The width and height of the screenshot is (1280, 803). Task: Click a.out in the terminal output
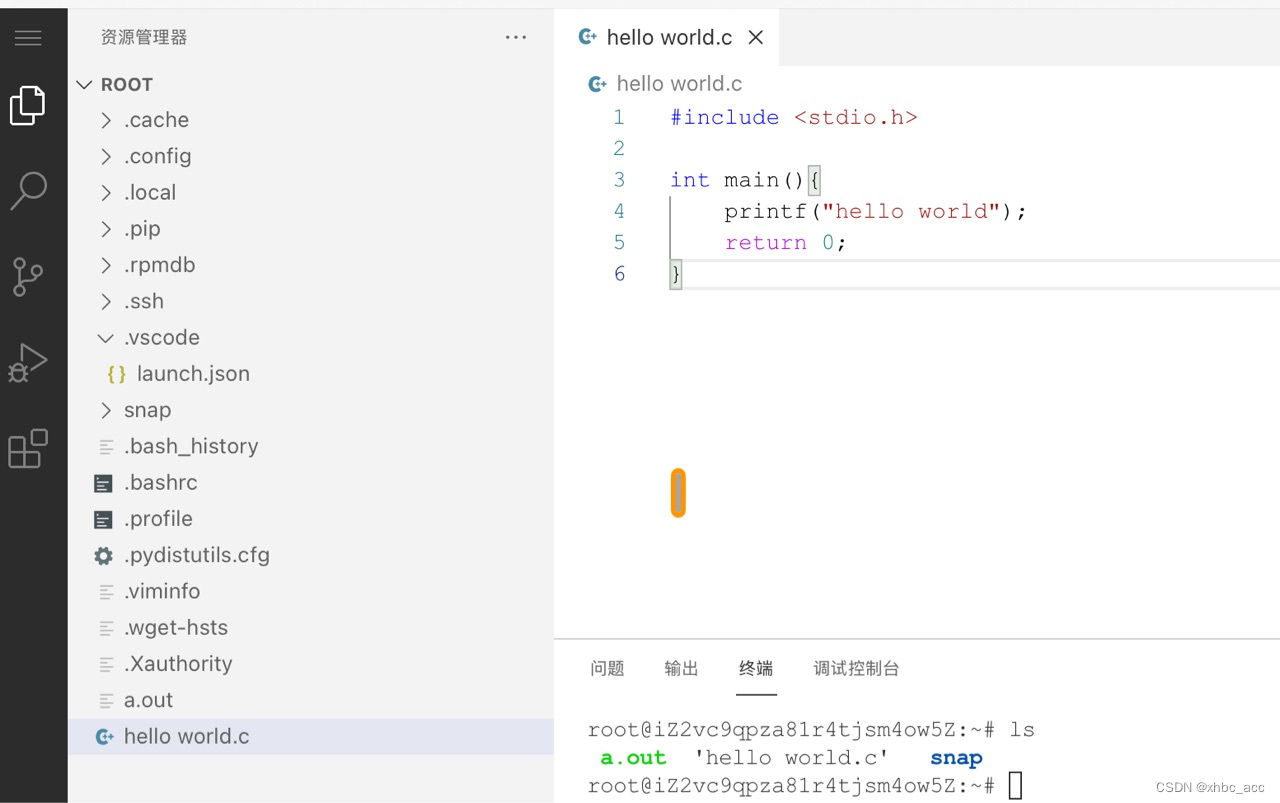coord(633,758)
